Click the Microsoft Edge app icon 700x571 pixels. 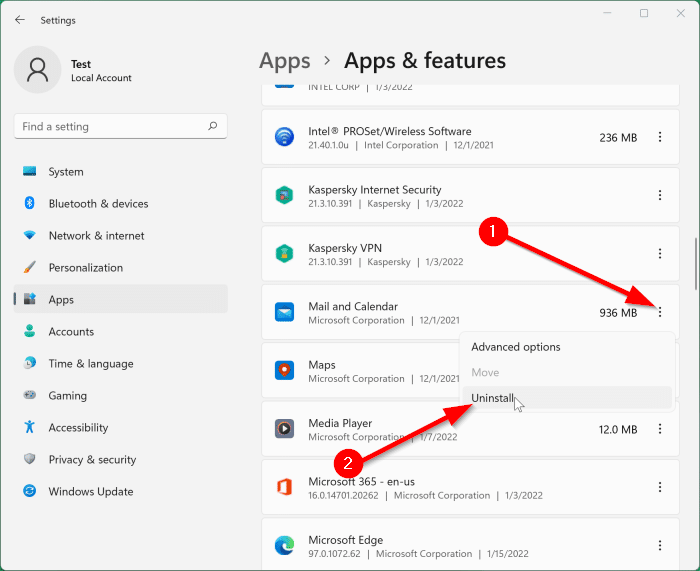coord(284,546)
